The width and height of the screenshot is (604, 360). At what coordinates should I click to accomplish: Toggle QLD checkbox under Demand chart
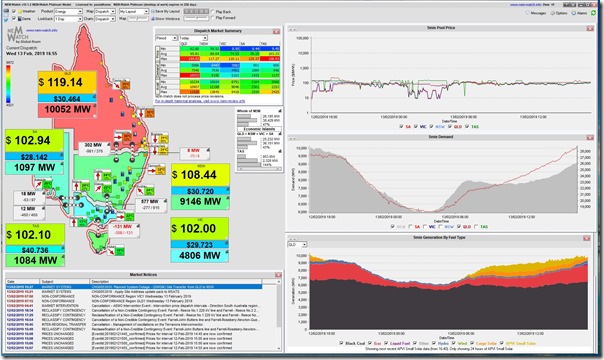459,227
